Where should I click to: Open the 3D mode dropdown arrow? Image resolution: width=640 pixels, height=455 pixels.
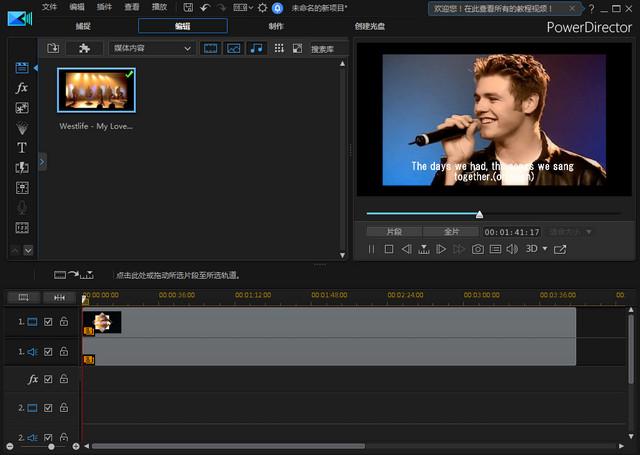[x=545, y=249]
